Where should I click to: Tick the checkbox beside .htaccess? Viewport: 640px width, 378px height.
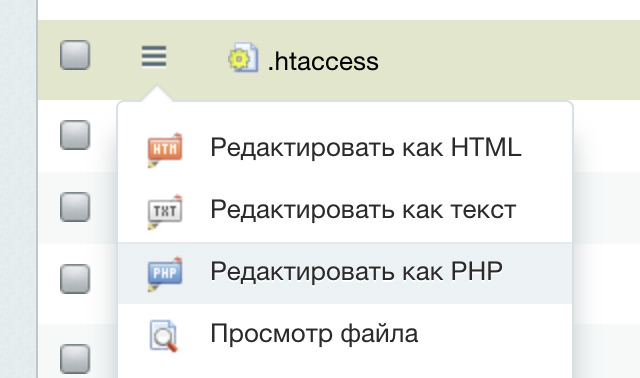pyautogui.click(x=75, y=55)
